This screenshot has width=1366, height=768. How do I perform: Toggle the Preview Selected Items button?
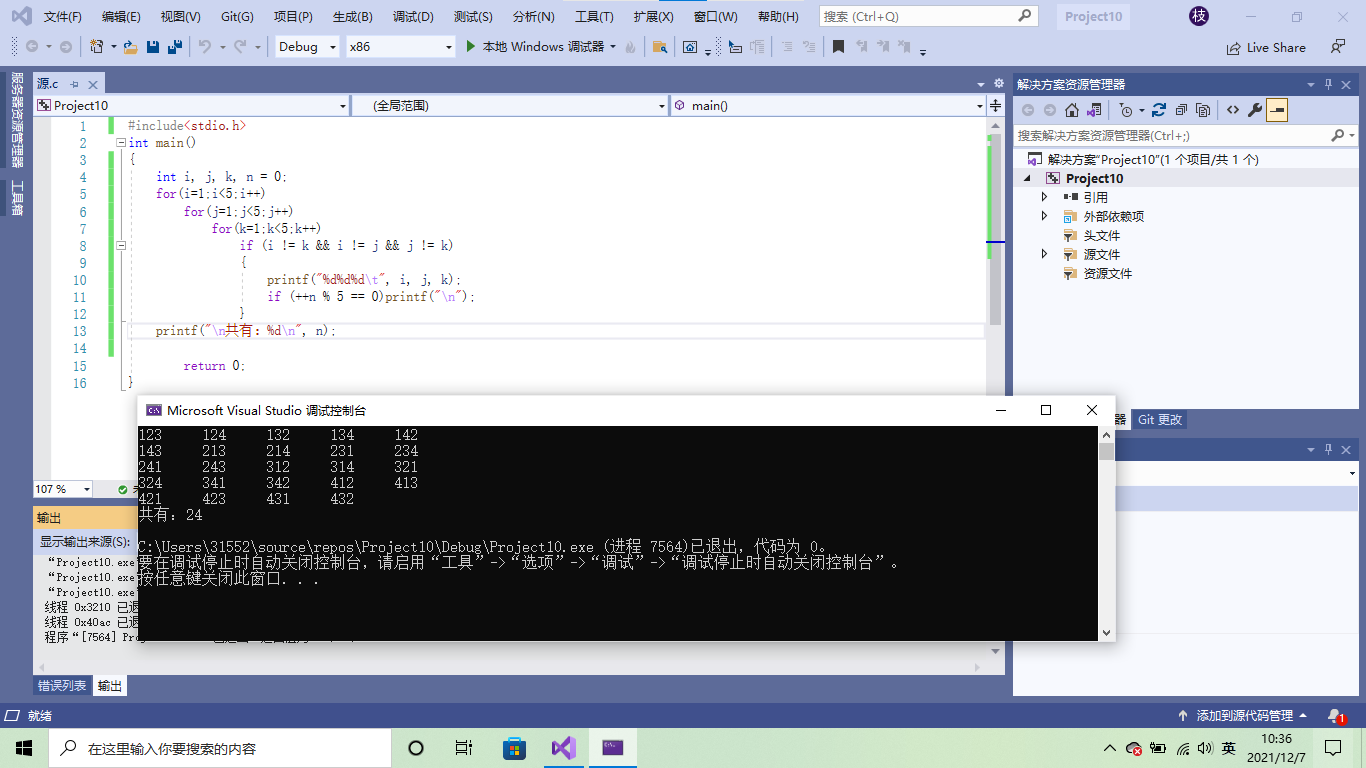click(1277, 110)
